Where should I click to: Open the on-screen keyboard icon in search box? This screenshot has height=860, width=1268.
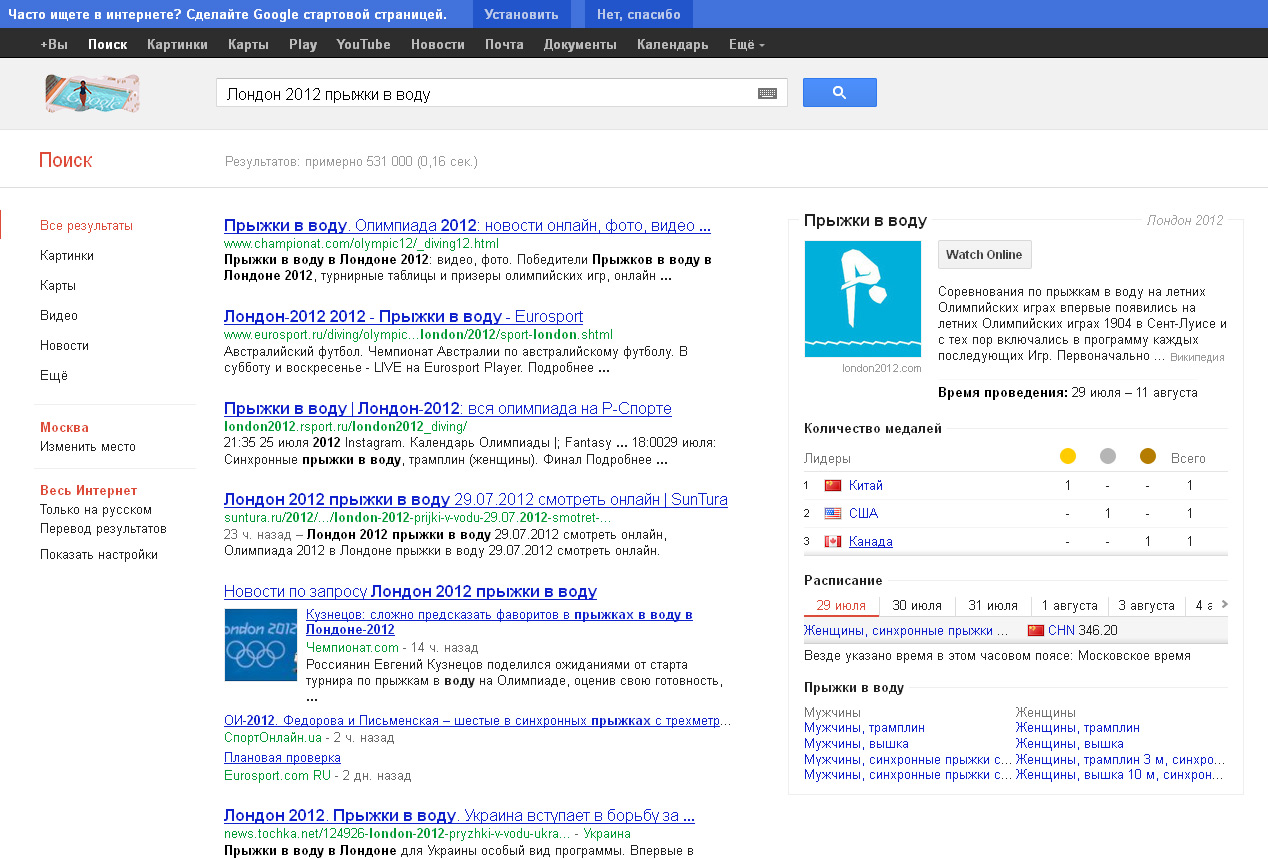767,93
